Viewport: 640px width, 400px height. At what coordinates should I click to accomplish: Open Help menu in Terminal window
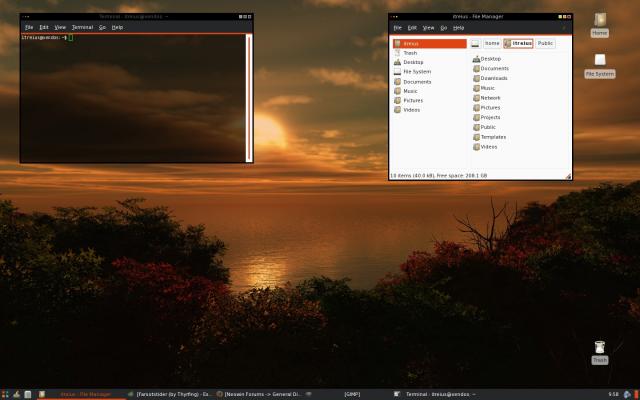[117, 27]
